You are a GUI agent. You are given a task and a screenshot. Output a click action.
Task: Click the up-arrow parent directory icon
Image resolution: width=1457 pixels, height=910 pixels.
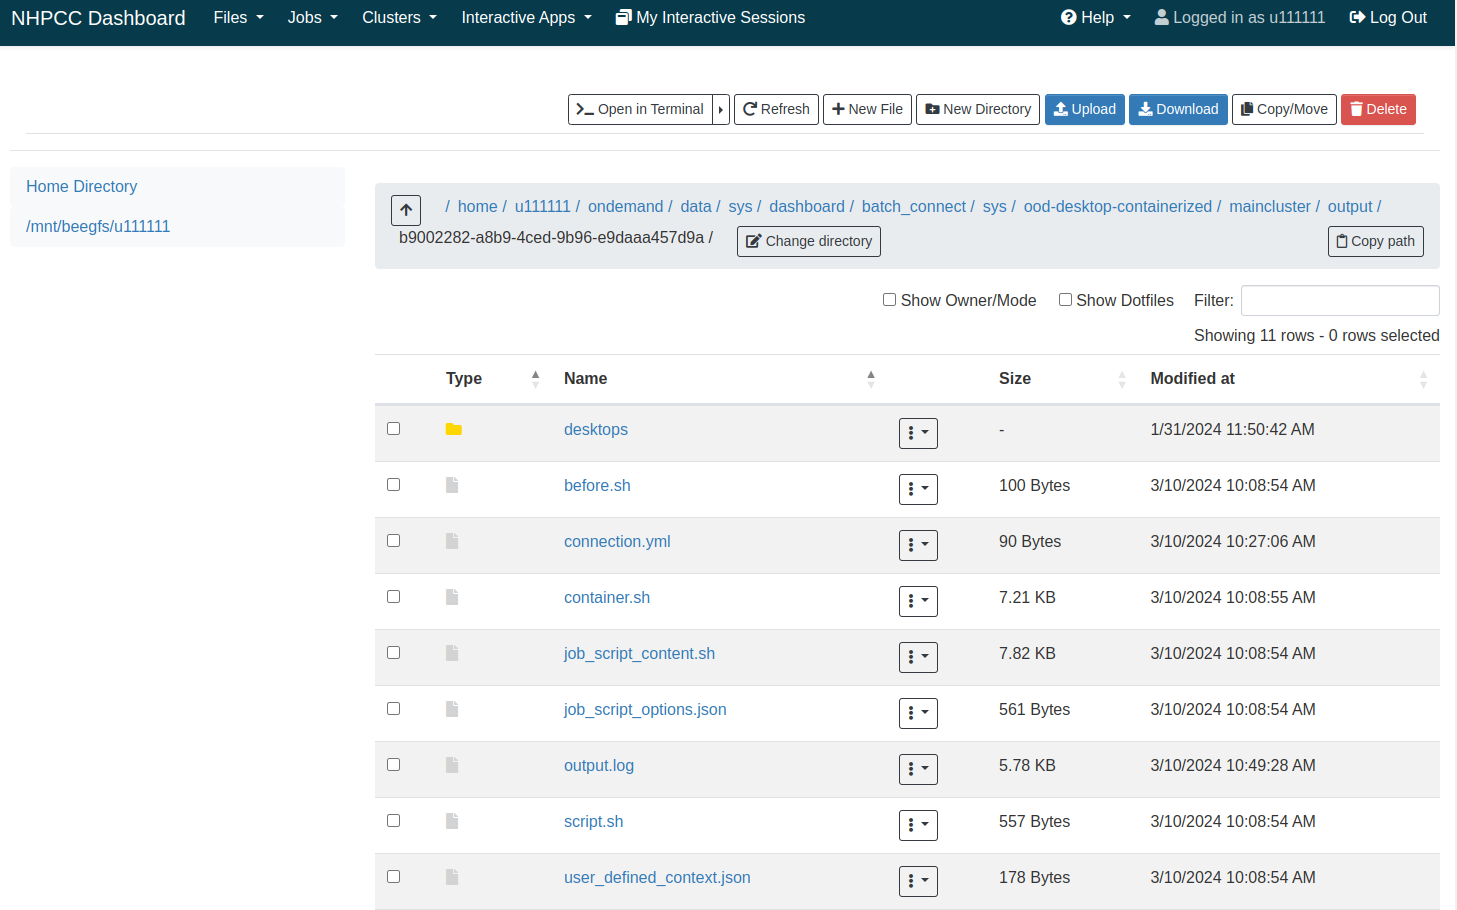(406, 210)
